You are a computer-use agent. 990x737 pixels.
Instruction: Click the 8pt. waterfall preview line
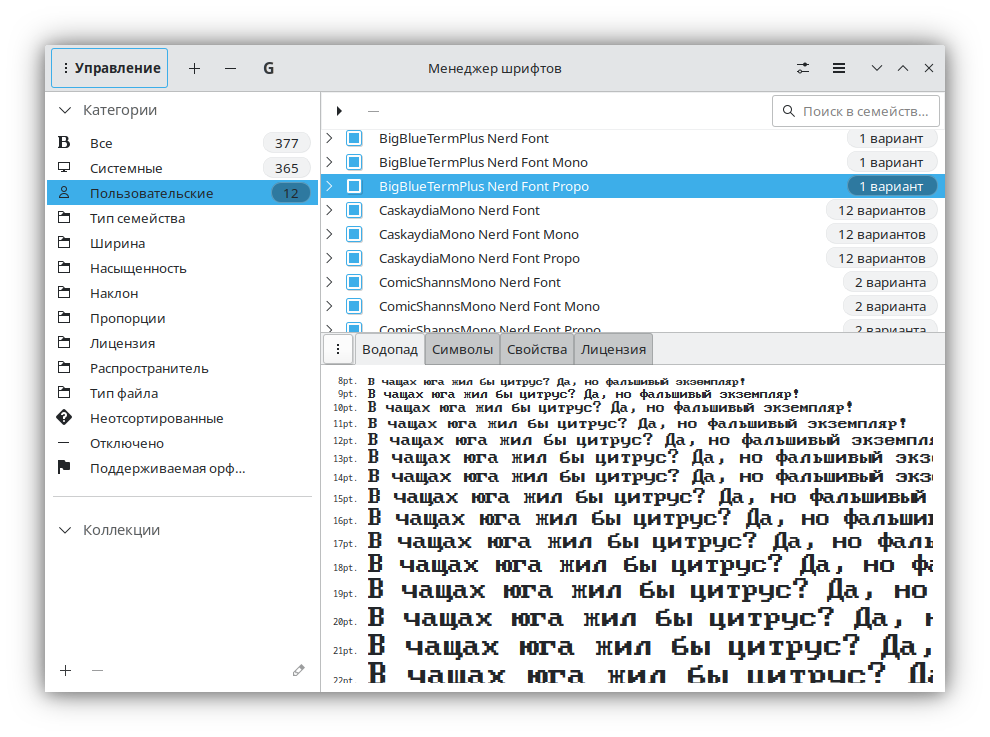click(x=556, y=381)
